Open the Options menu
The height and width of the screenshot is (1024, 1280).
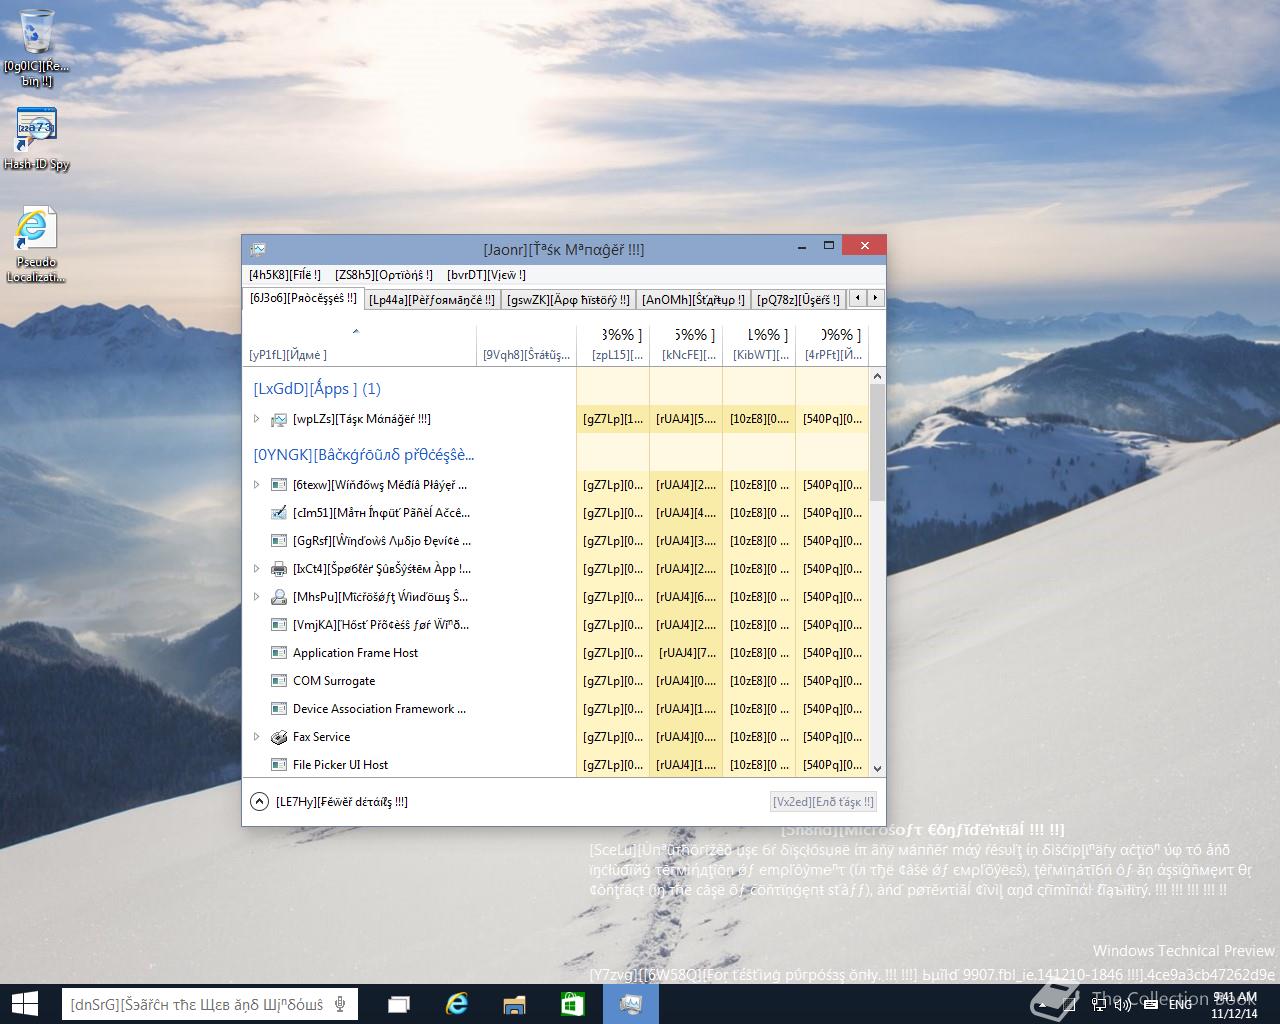click(384, 275)
